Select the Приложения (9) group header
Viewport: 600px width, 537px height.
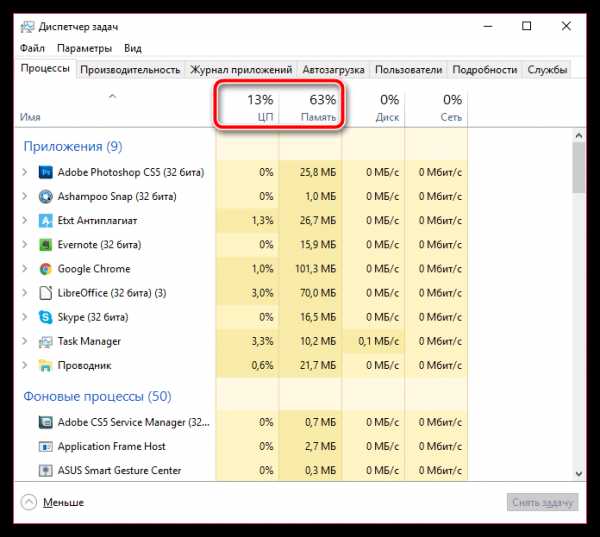[73, 146]
